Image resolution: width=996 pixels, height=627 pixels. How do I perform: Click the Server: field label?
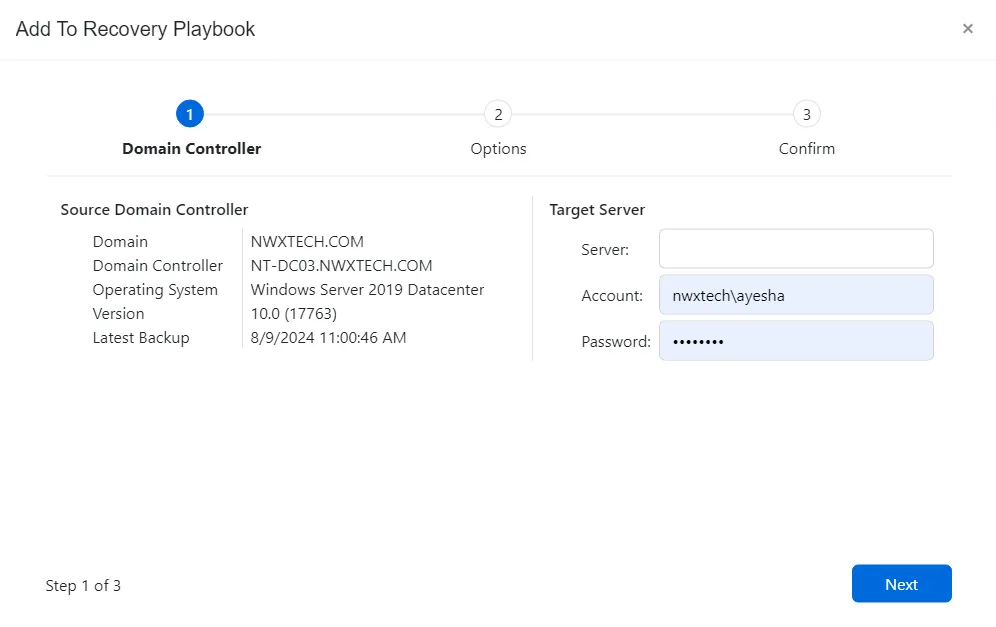pyautogui.click(x=605, y=250)
